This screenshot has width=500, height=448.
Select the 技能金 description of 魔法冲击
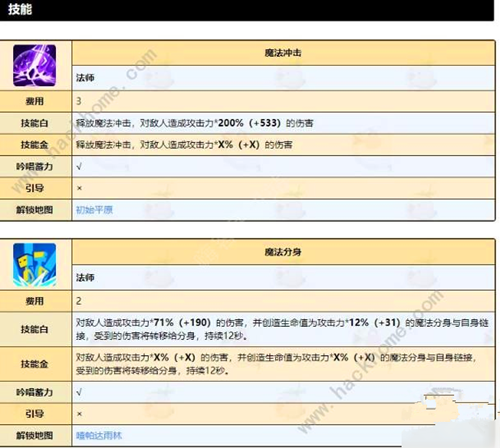point(184,145)
